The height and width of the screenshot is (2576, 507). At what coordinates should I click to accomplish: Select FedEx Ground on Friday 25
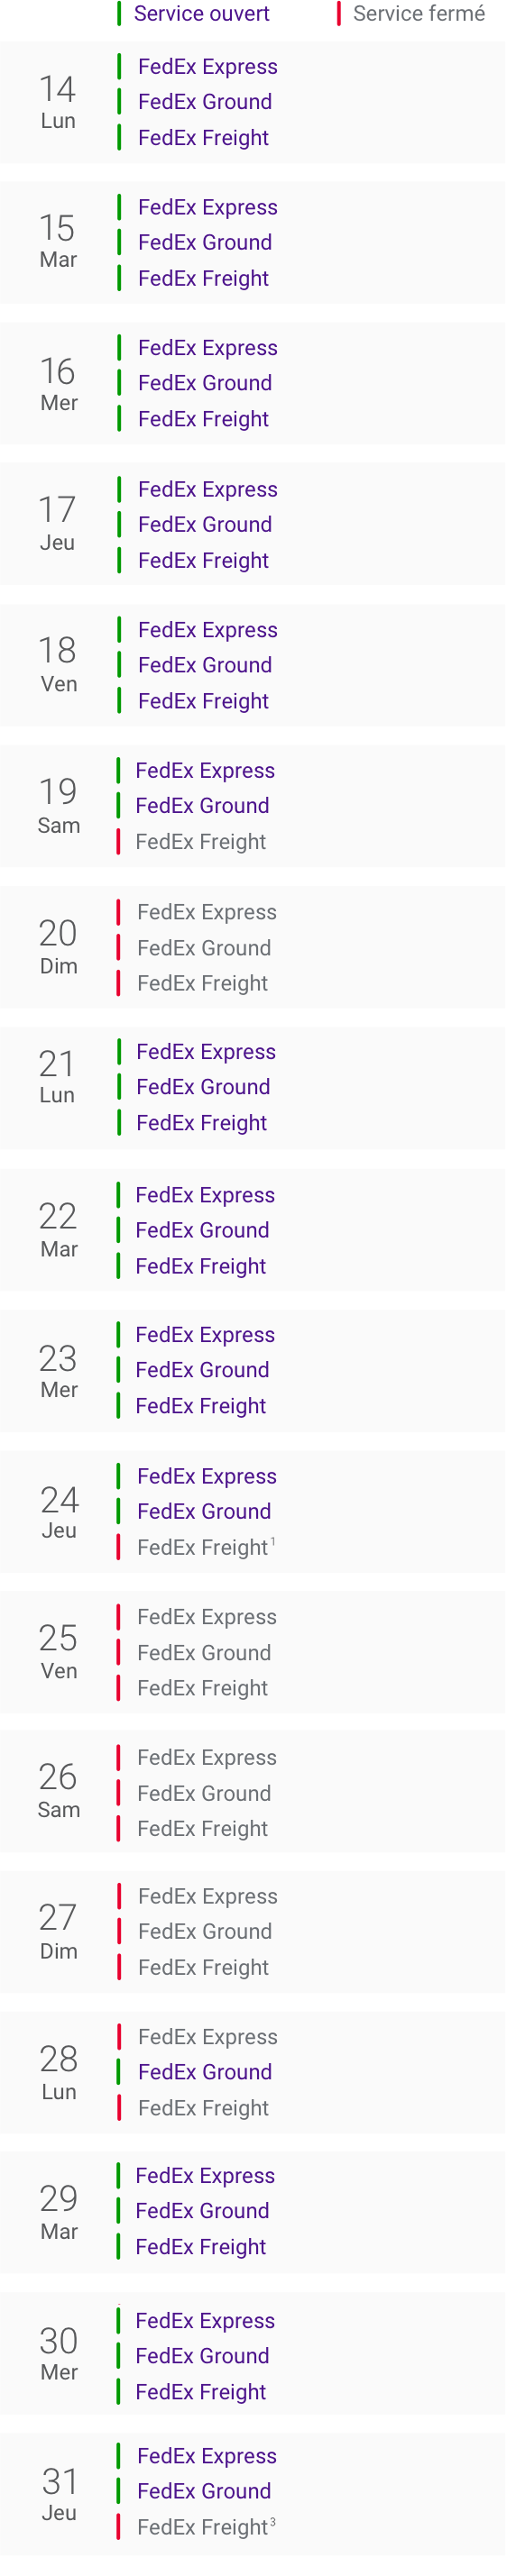[204, 1653]
